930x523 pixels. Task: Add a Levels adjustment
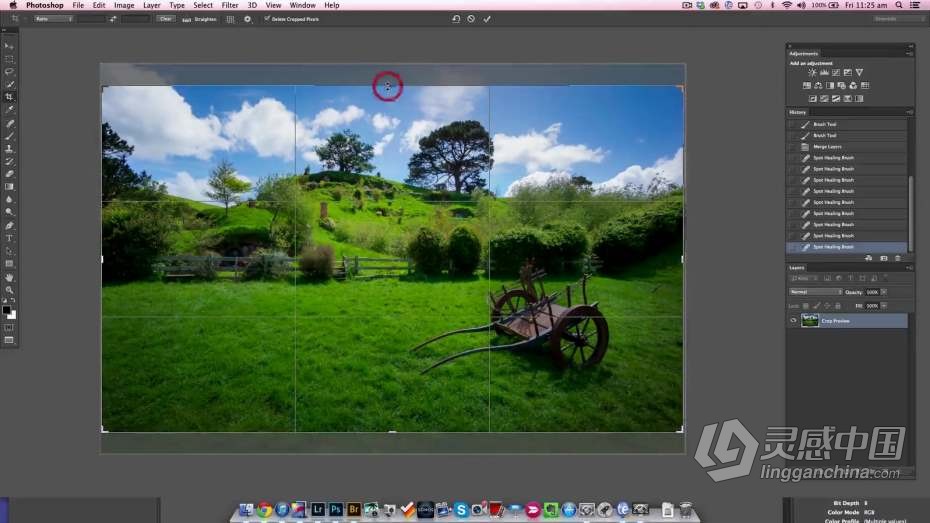(824, 72)
